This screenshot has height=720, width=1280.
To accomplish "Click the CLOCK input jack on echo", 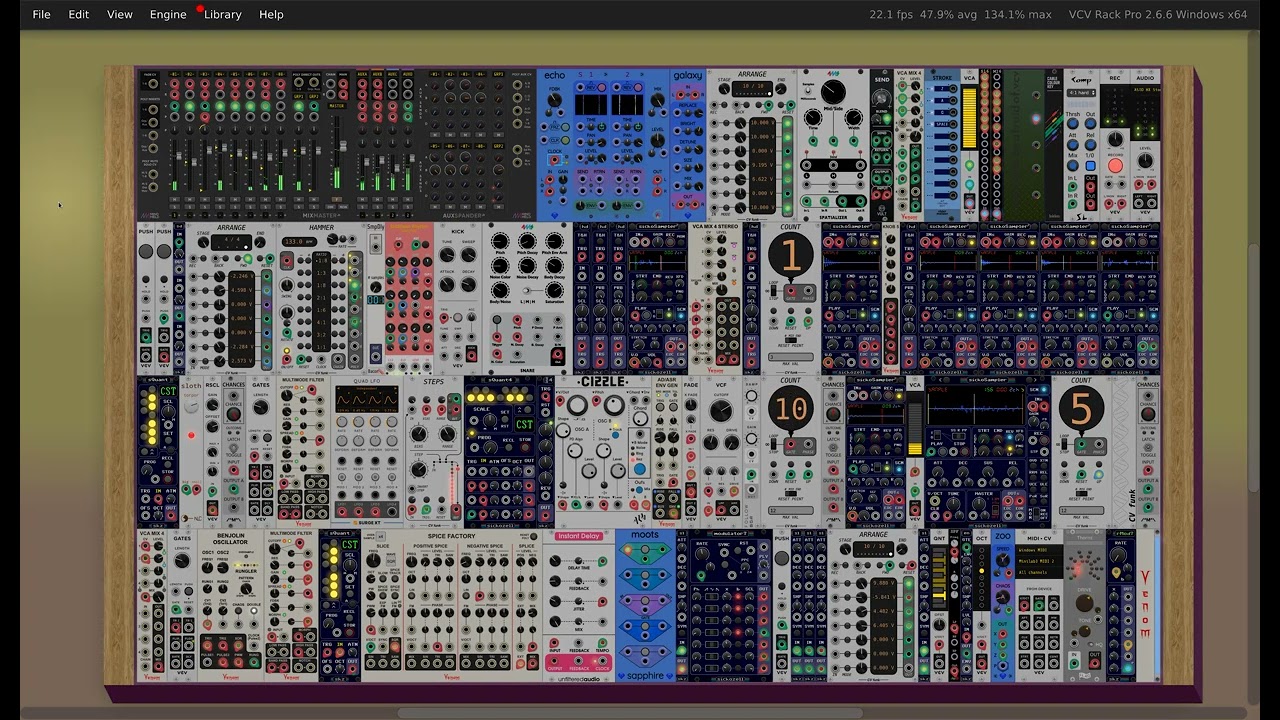I will pos(554,160).
